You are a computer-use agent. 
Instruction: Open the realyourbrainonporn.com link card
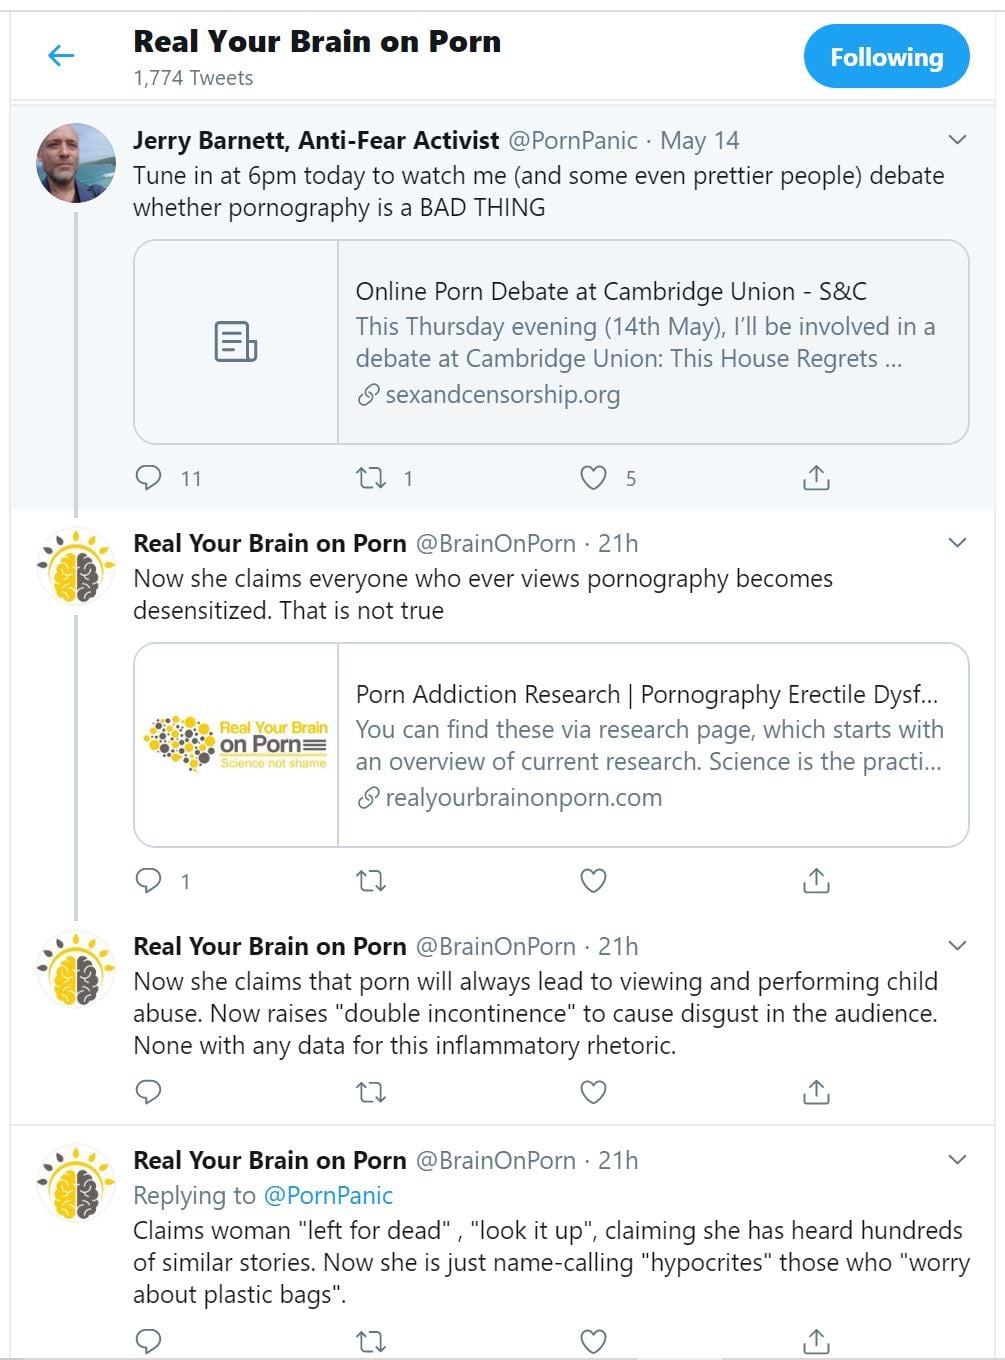tap(551, 744)
